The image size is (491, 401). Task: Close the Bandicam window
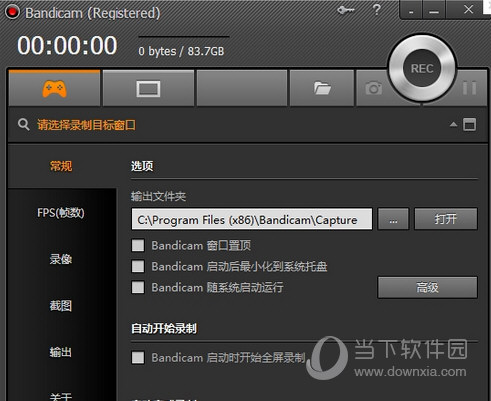tap(468, 9)
